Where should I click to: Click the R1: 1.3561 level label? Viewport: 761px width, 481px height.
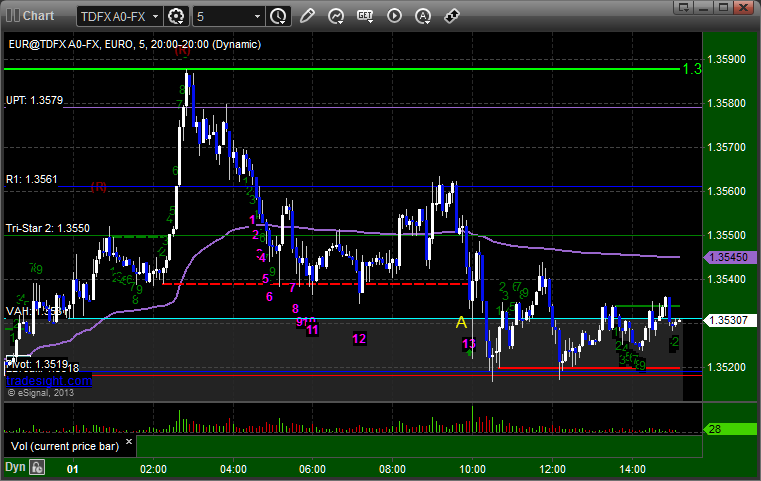click(x=32, y=180)
